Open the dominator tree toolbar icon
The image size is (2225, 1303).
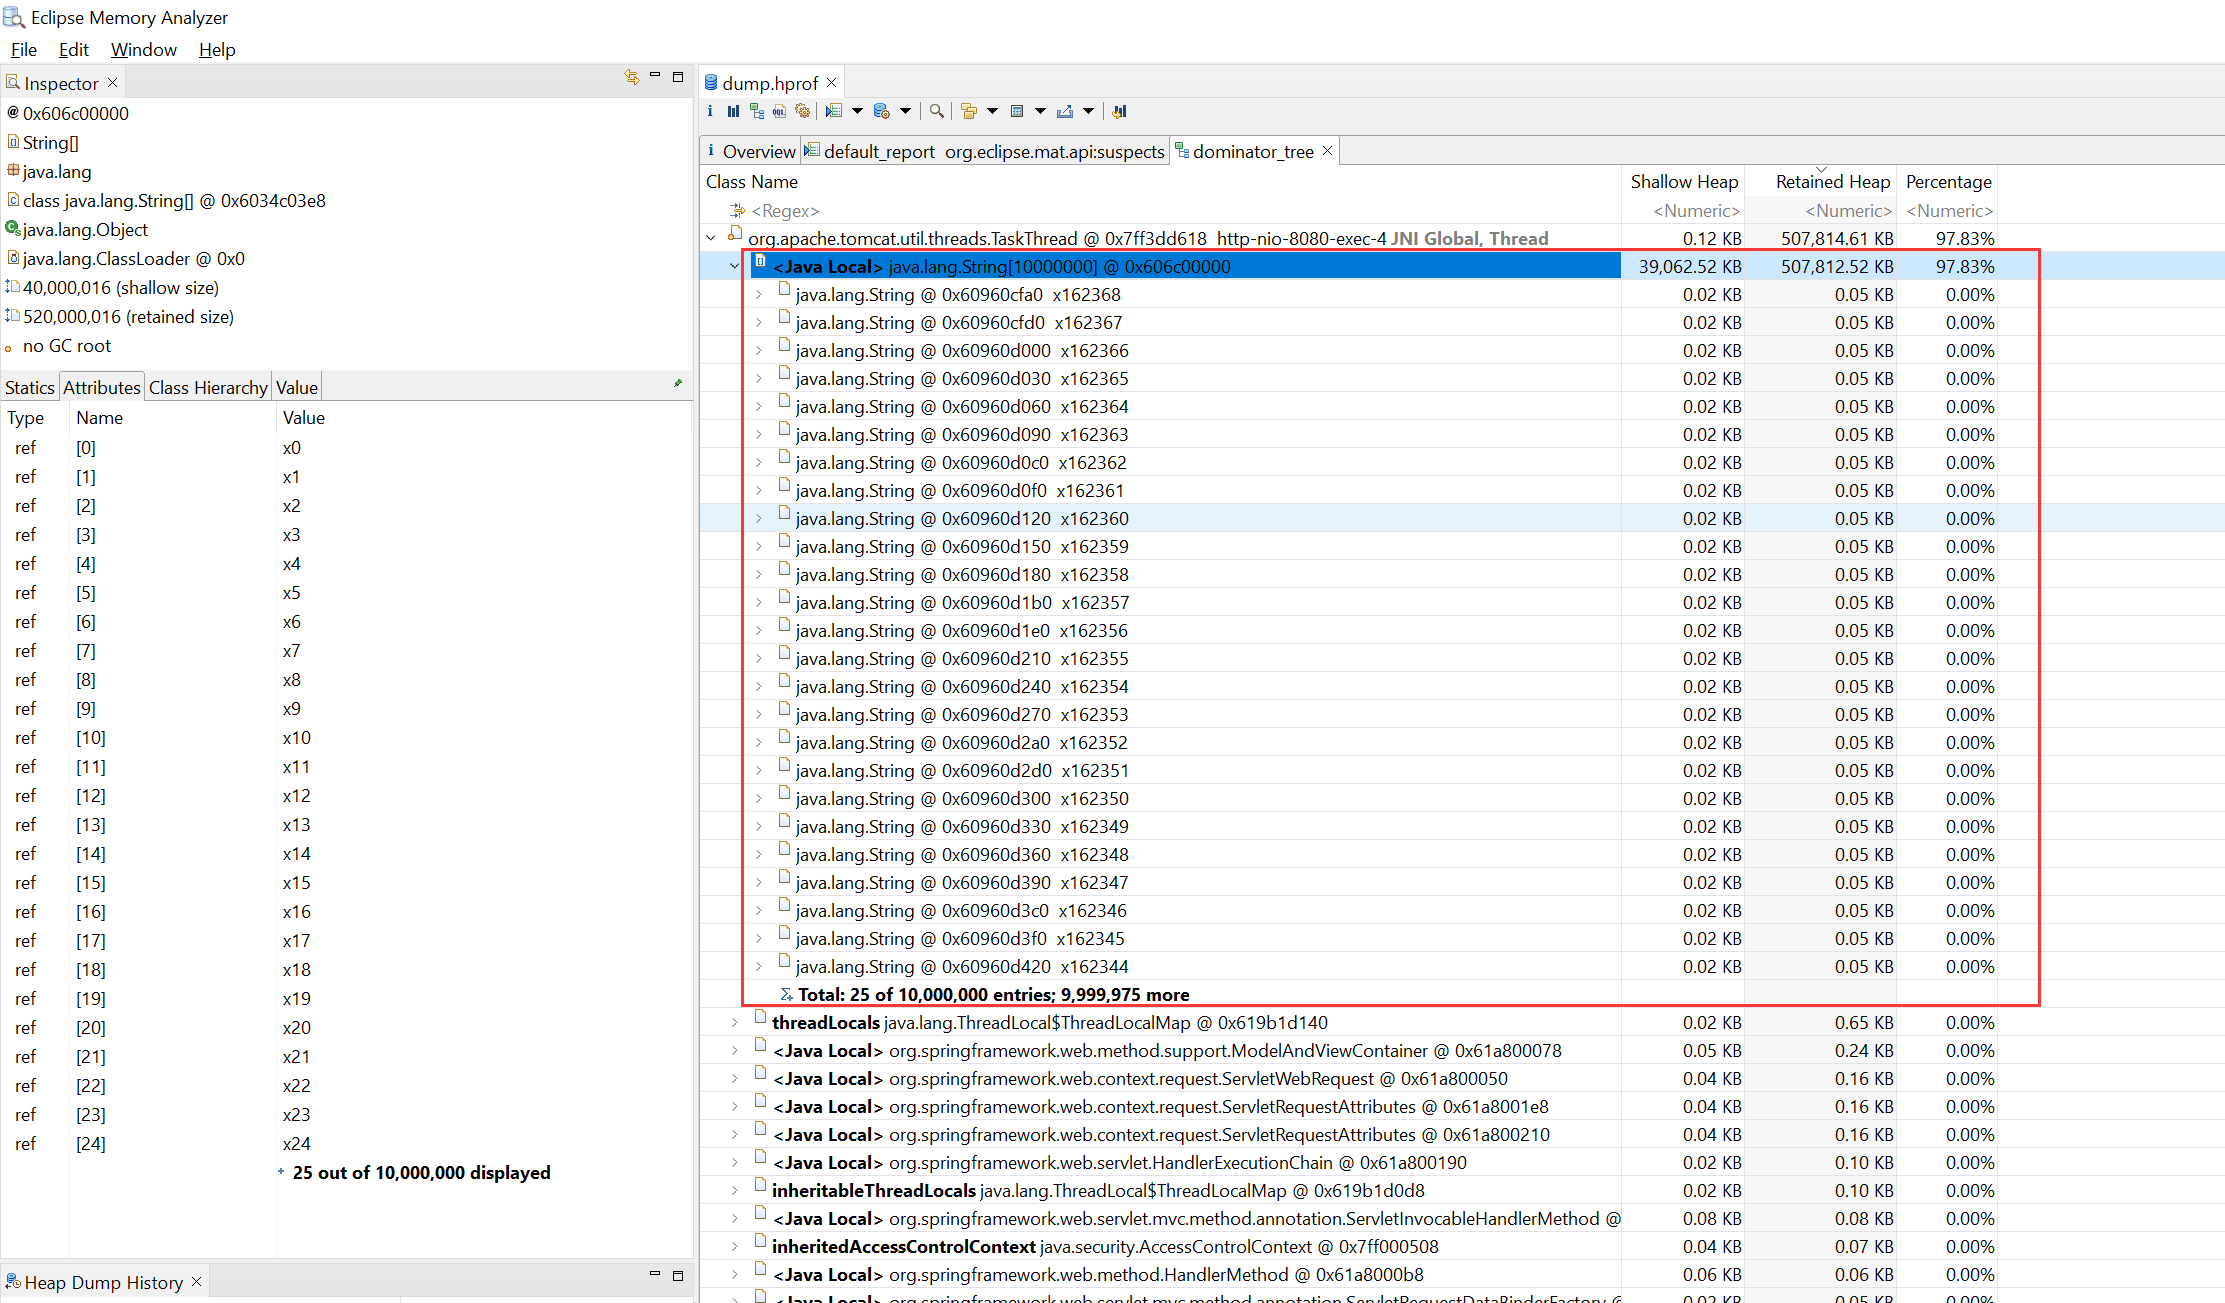tap(756, 112)
